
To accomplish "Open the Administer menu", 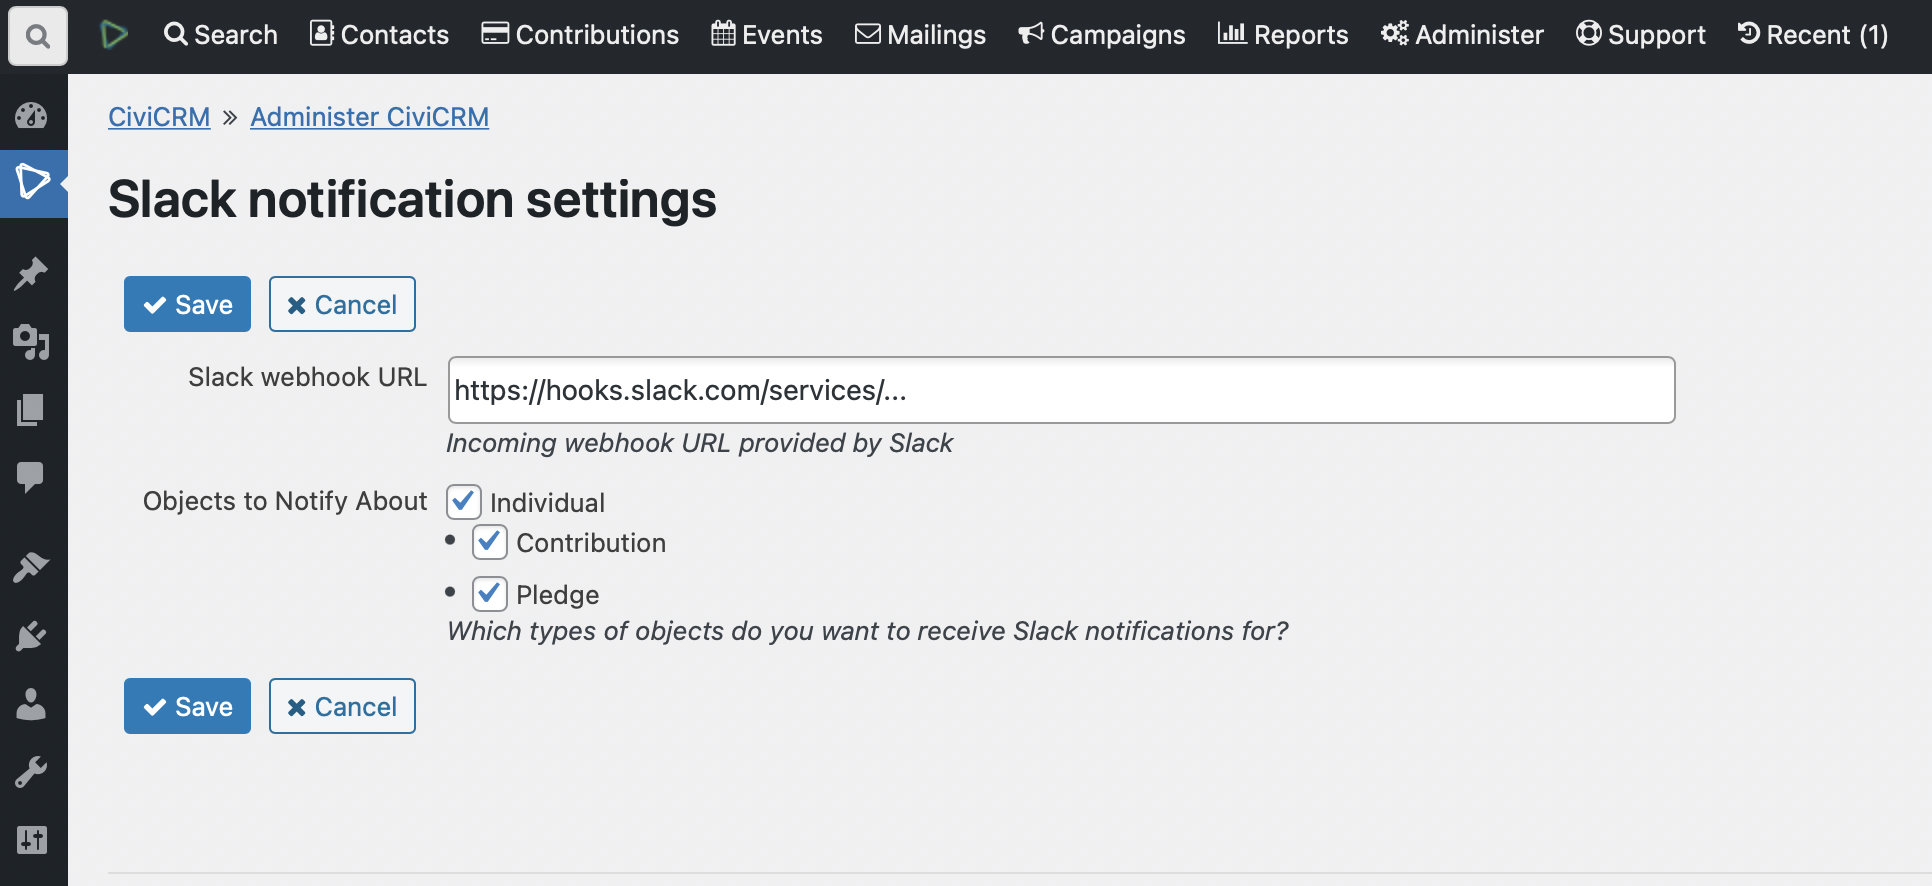I will (1462, 35).
